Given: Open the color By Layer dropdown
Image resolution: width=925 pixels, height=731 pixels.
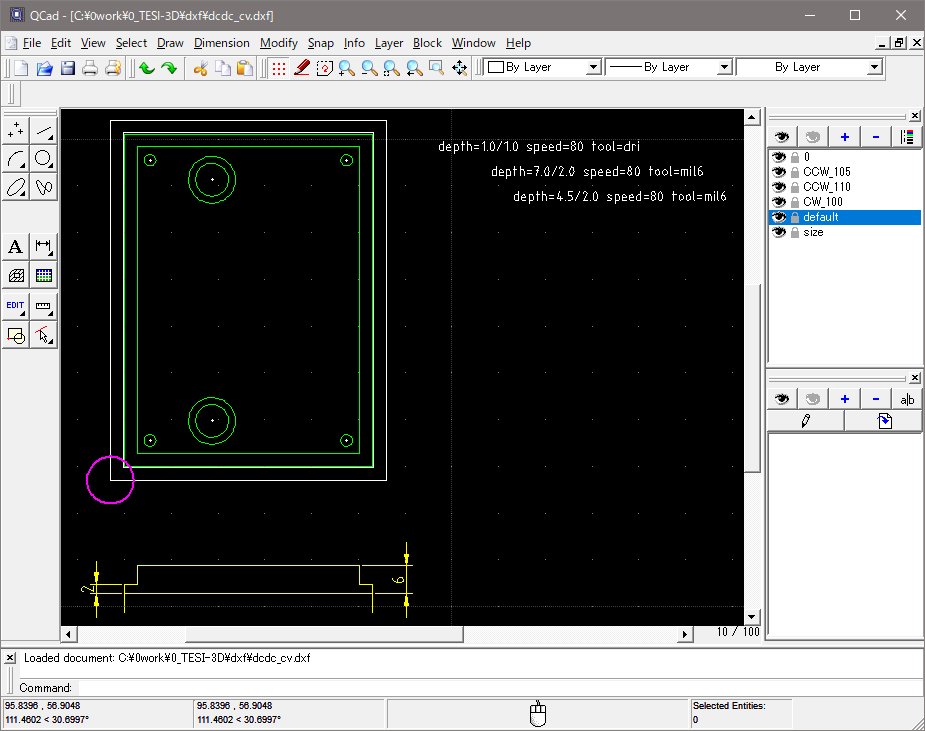Looking at the screenshot, I should 593,67.
